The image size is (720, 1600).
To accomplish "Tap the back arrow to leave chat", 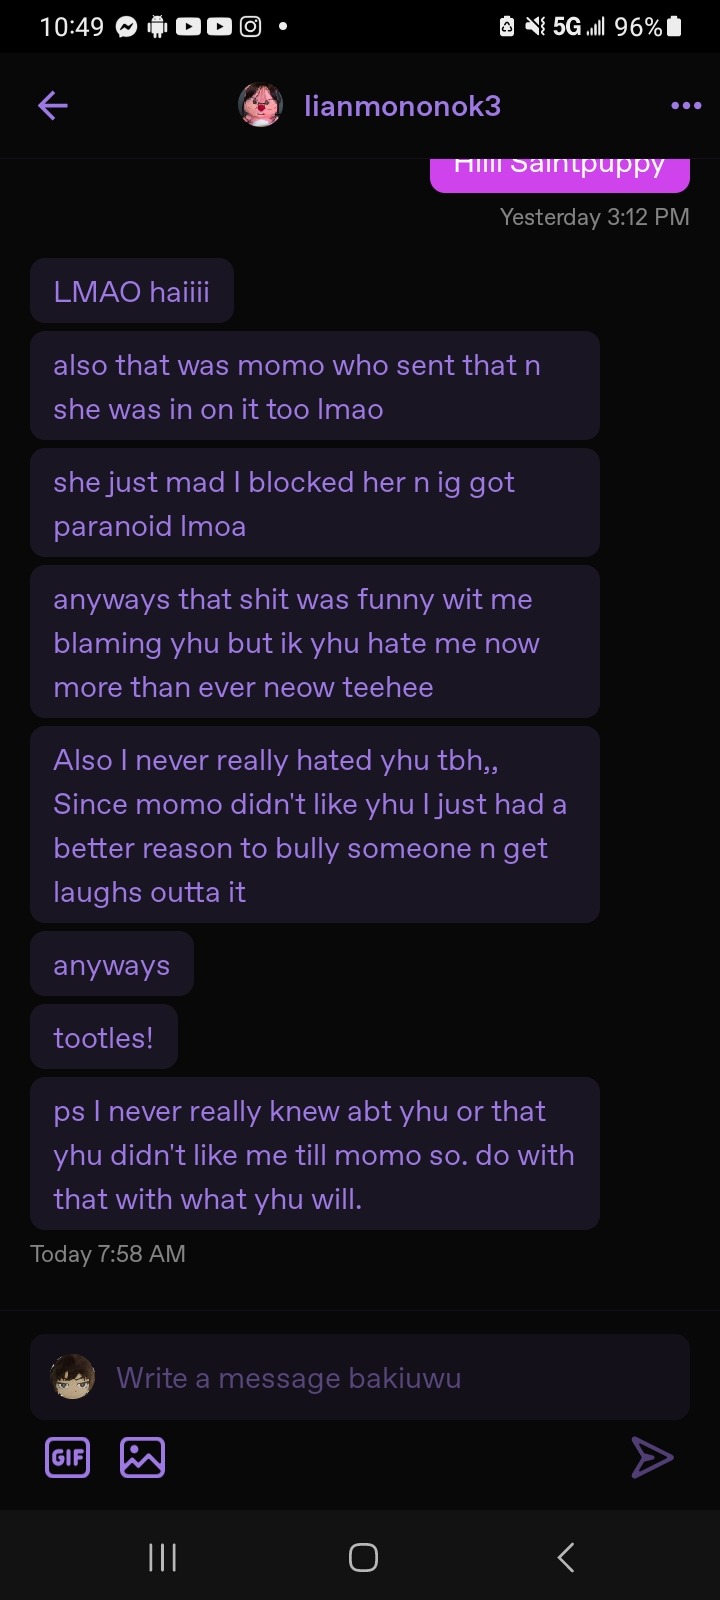I will tap(53, 105).
